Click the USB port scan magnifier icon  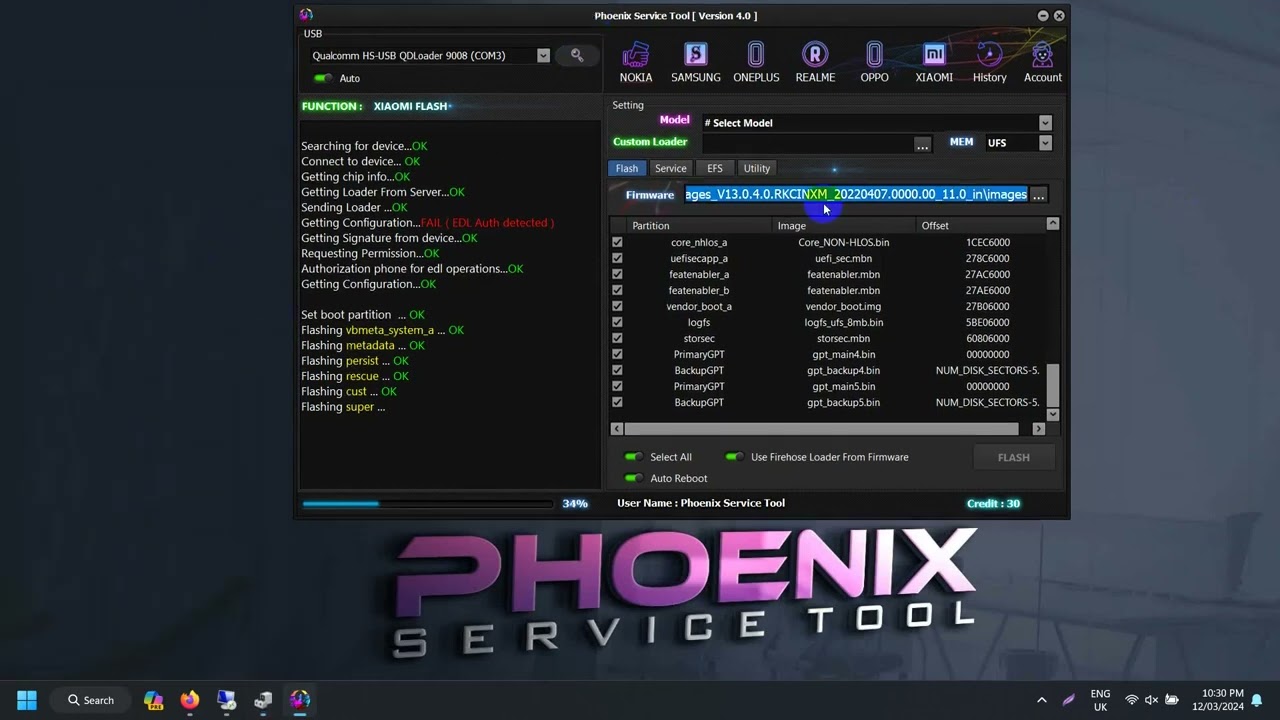click(576, 55)
